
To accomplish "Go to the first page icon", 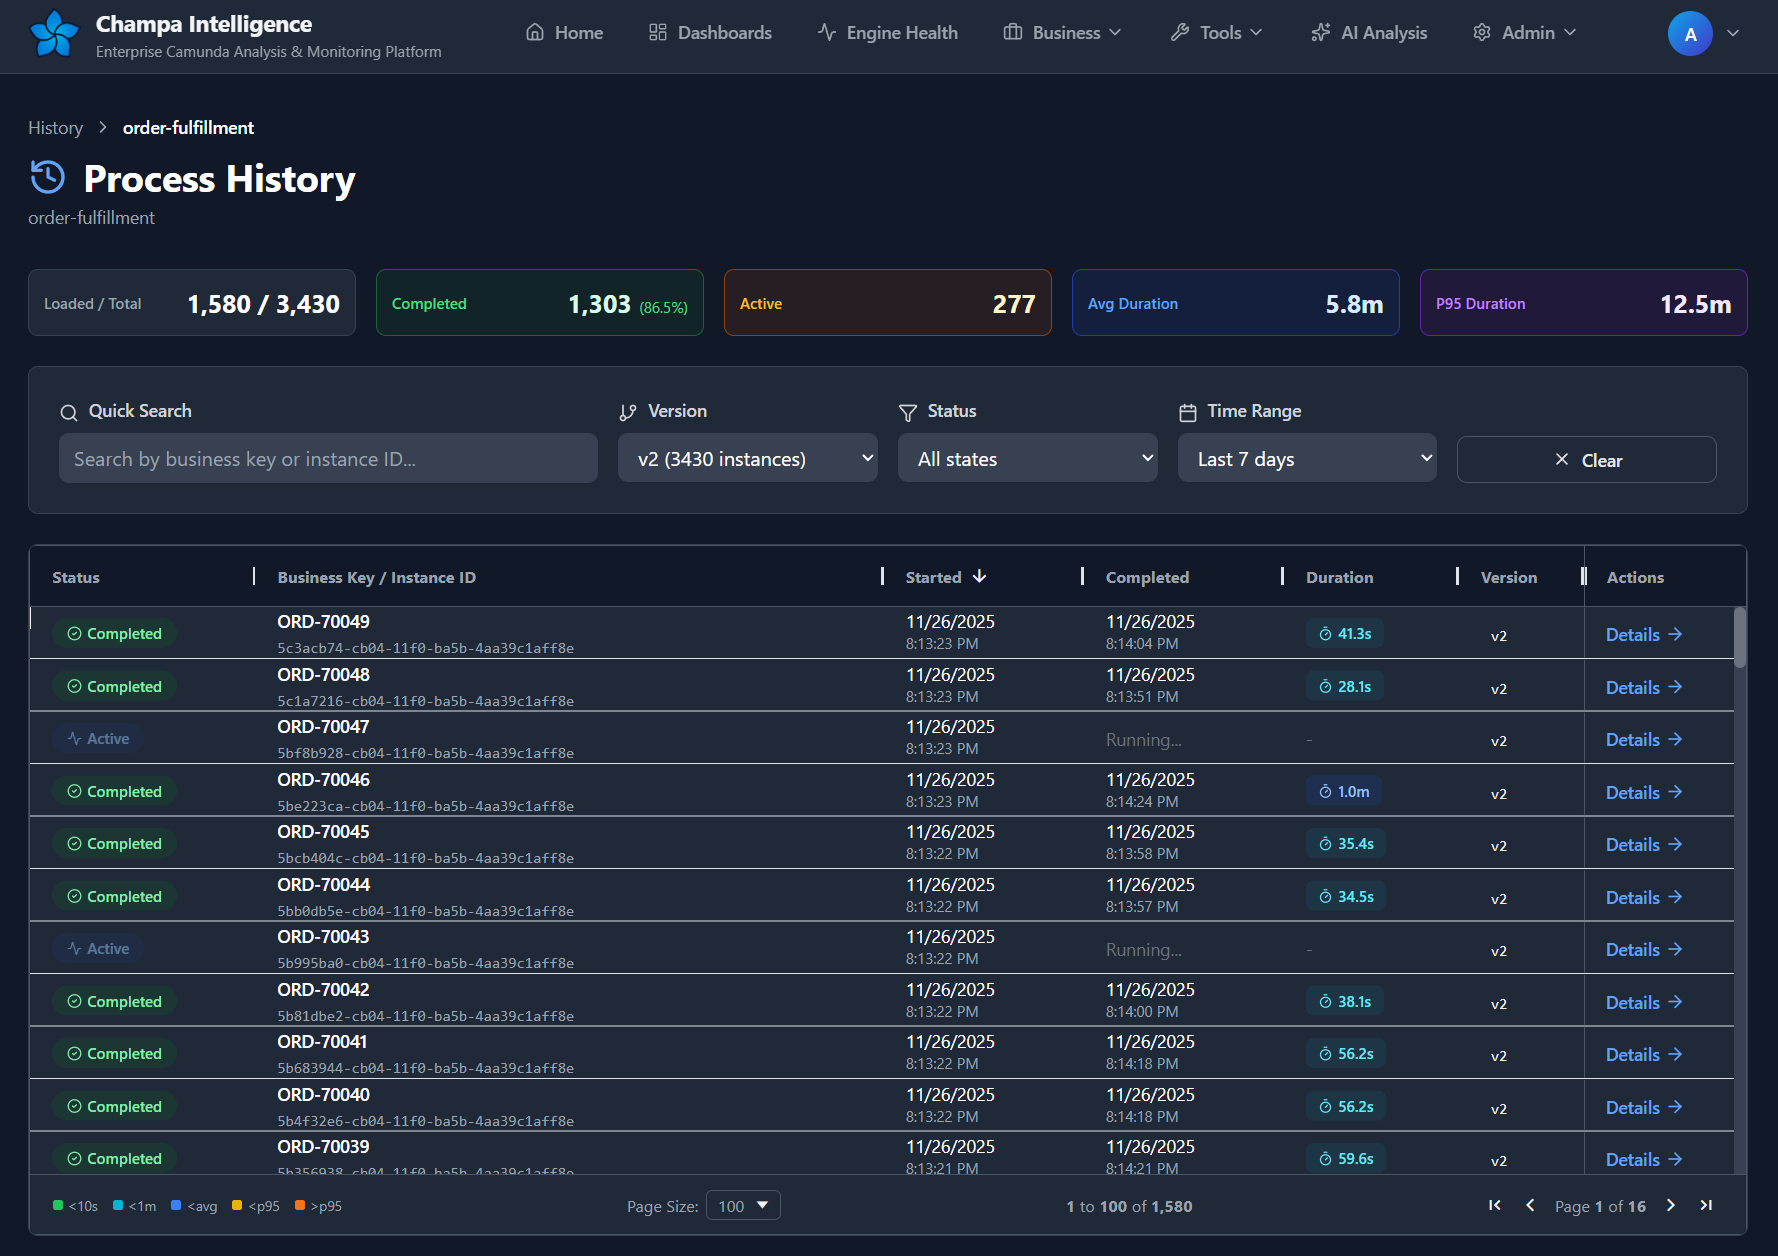I will [x=1494, y=1205].
